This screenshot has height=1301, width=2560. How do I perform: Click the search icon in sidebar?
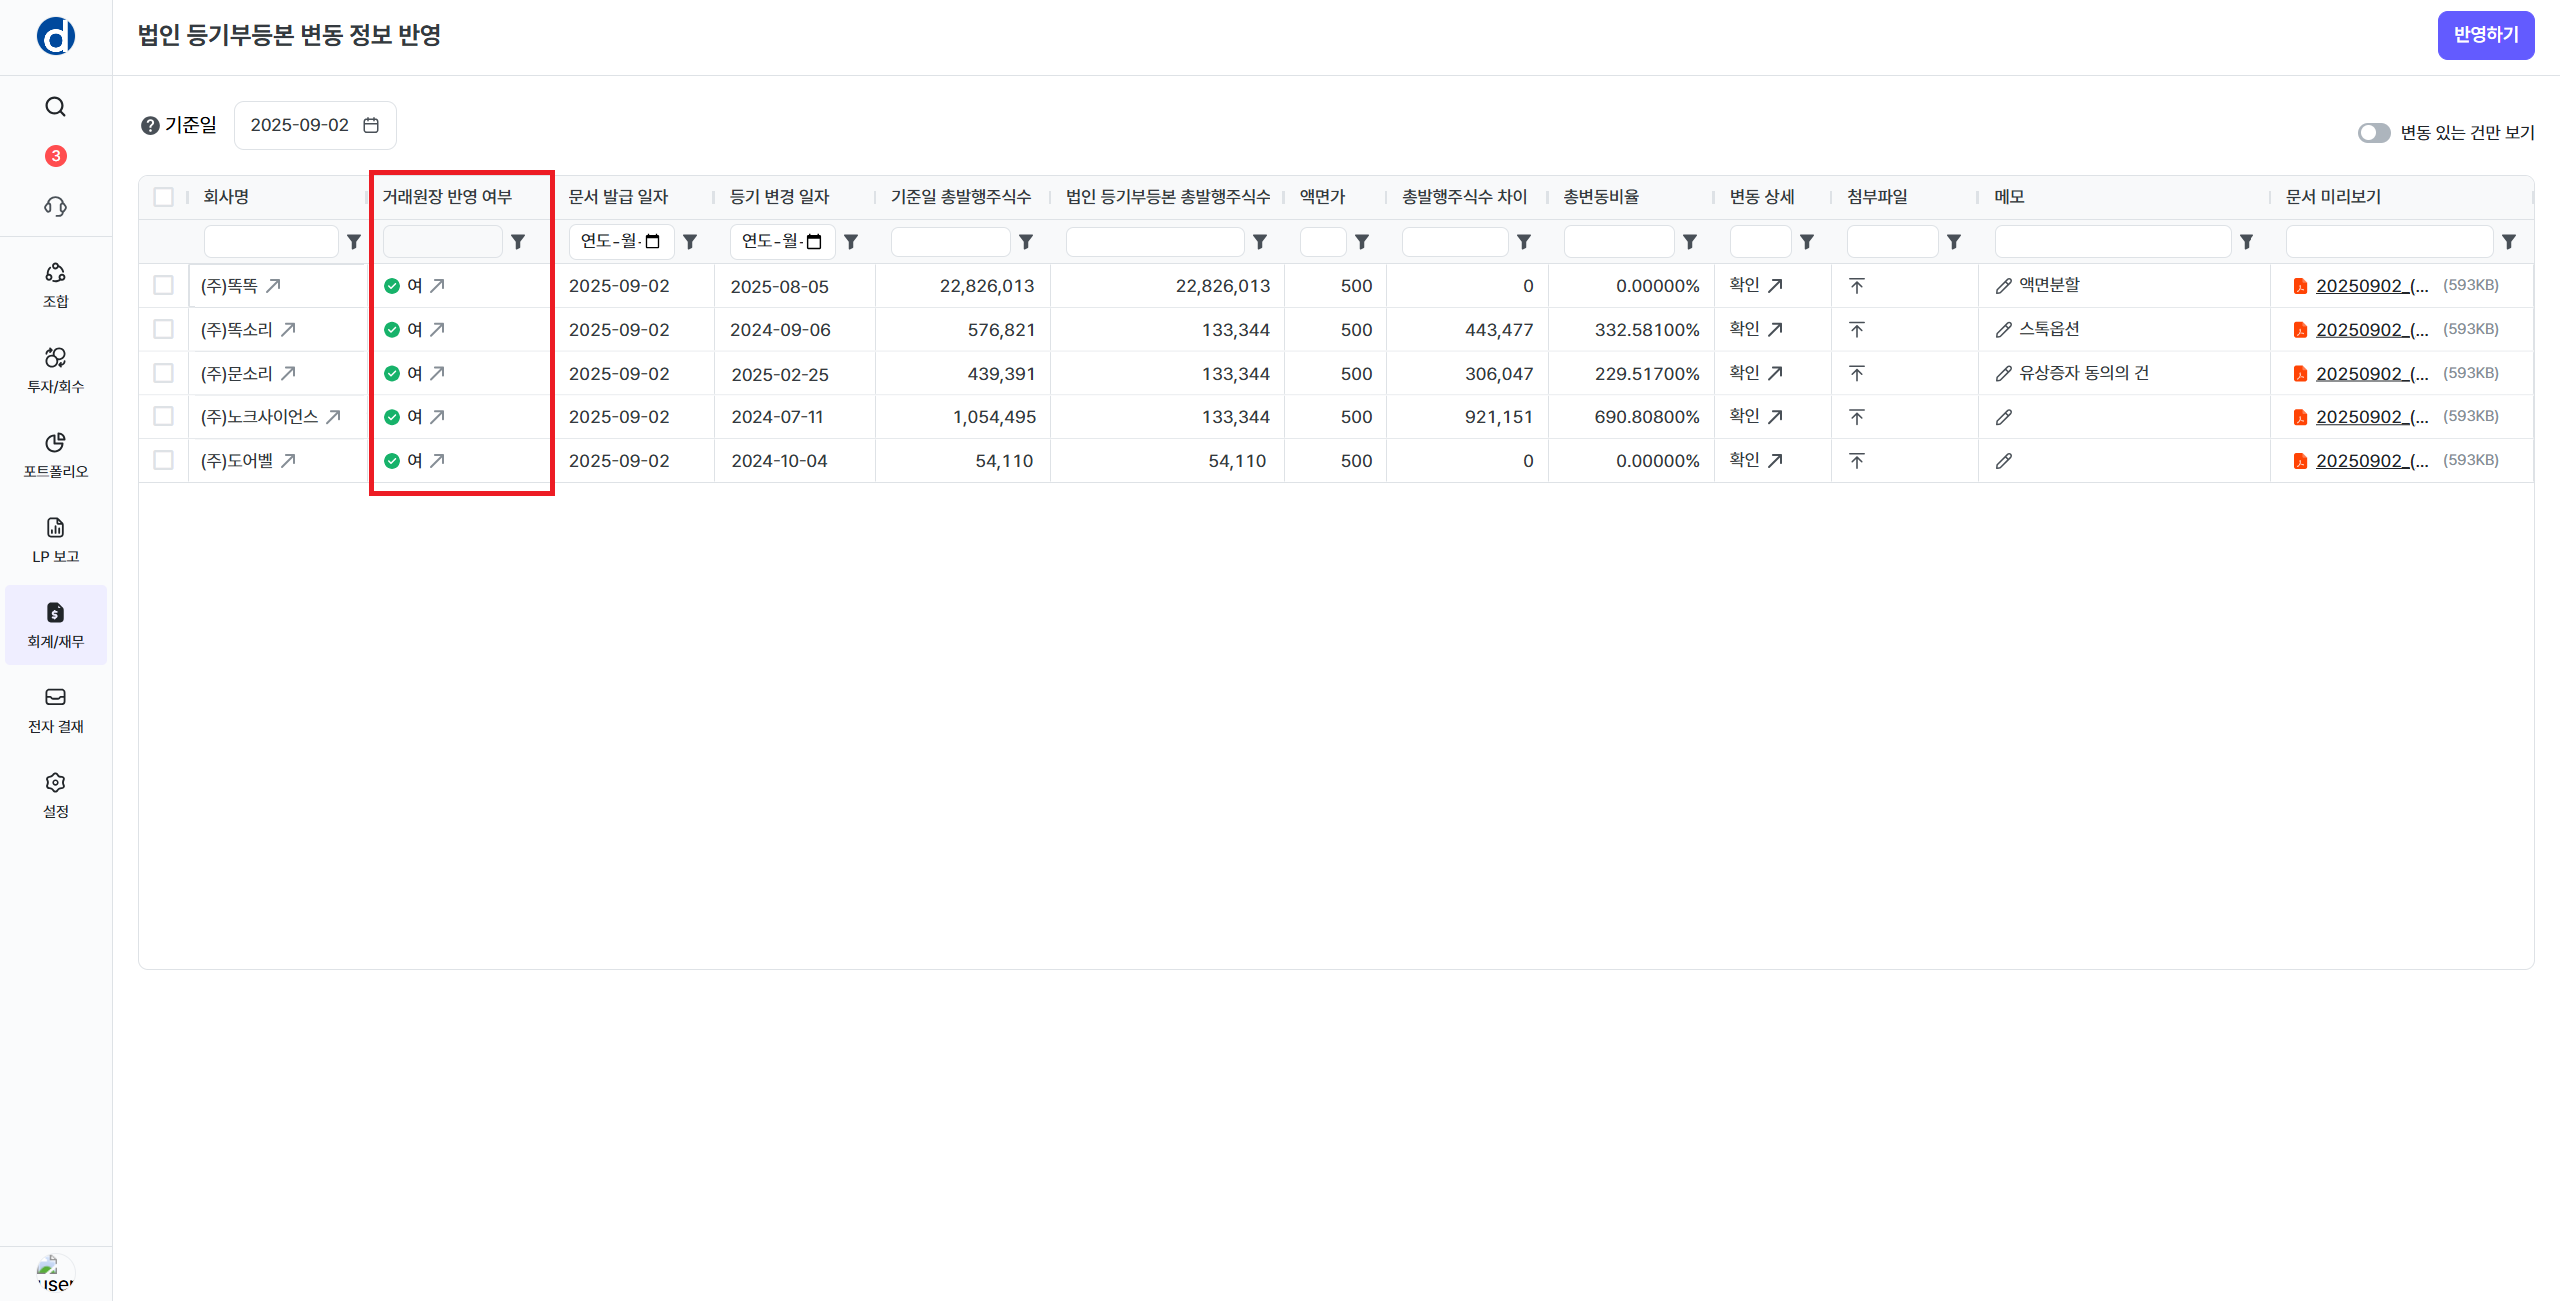tap(56, 107)
